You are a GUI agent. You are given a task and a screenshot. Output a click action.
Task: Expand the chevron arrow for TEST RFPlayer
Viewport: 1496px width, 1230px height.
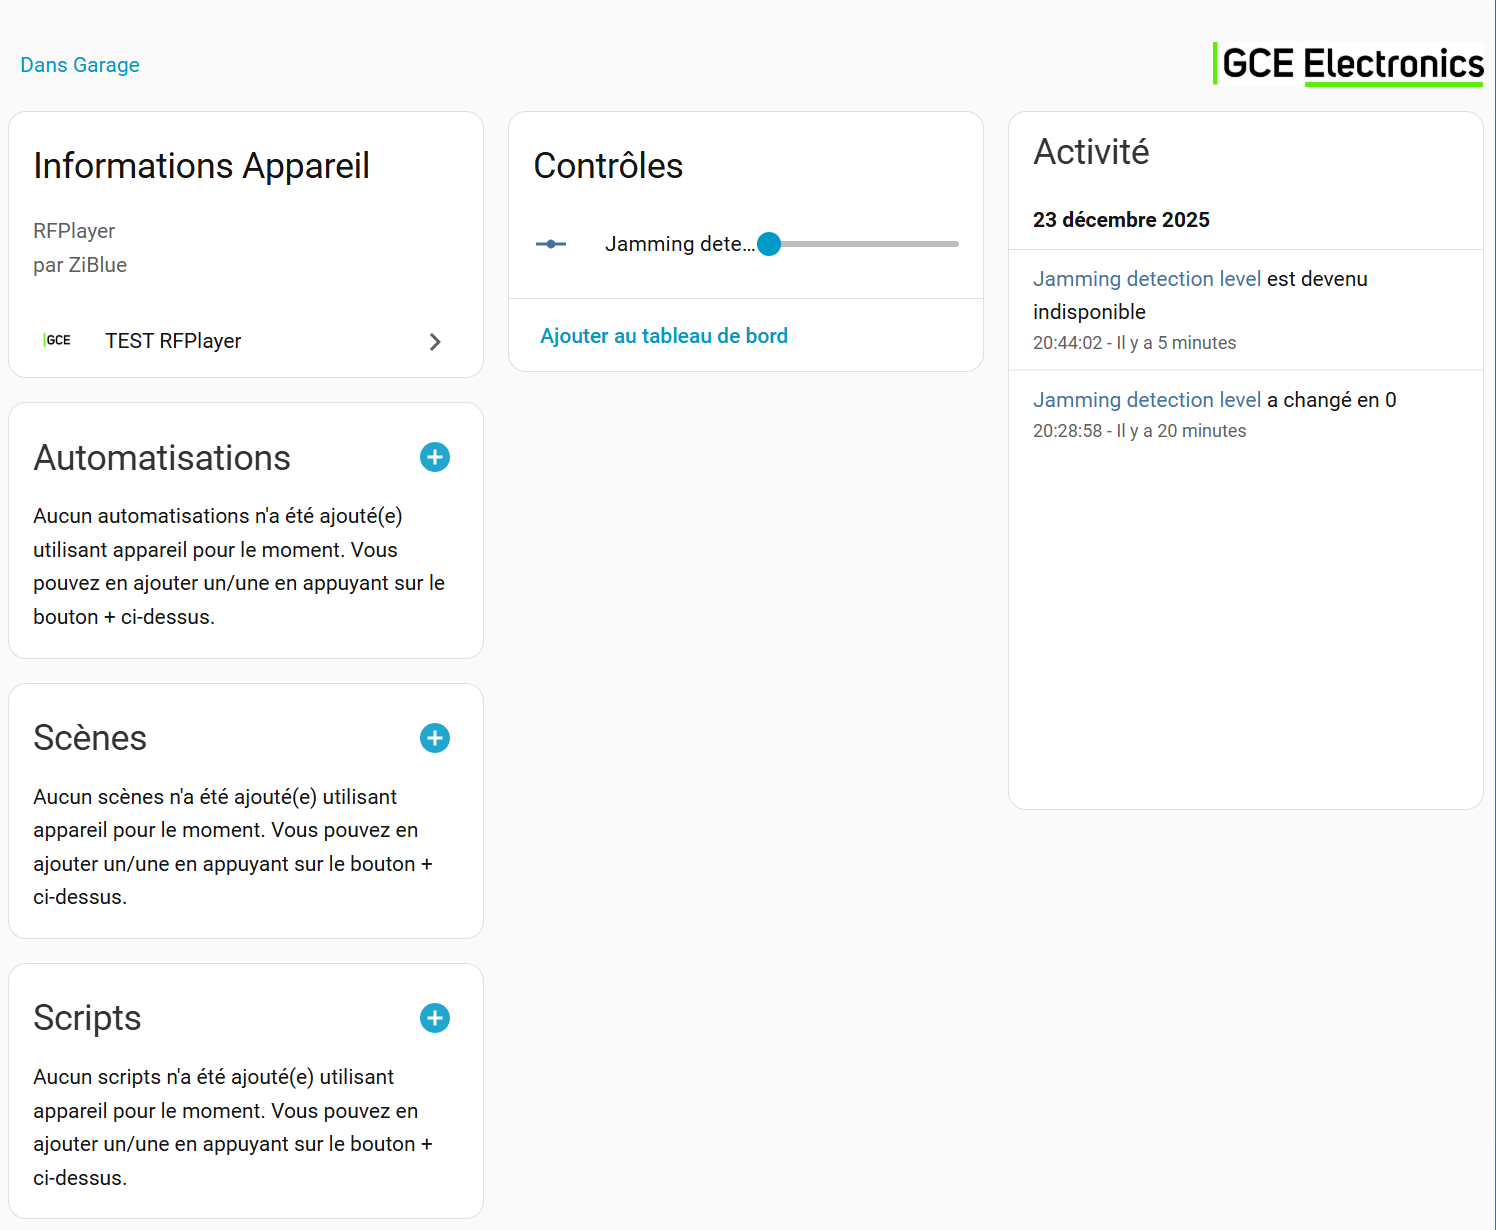point(435,342)
